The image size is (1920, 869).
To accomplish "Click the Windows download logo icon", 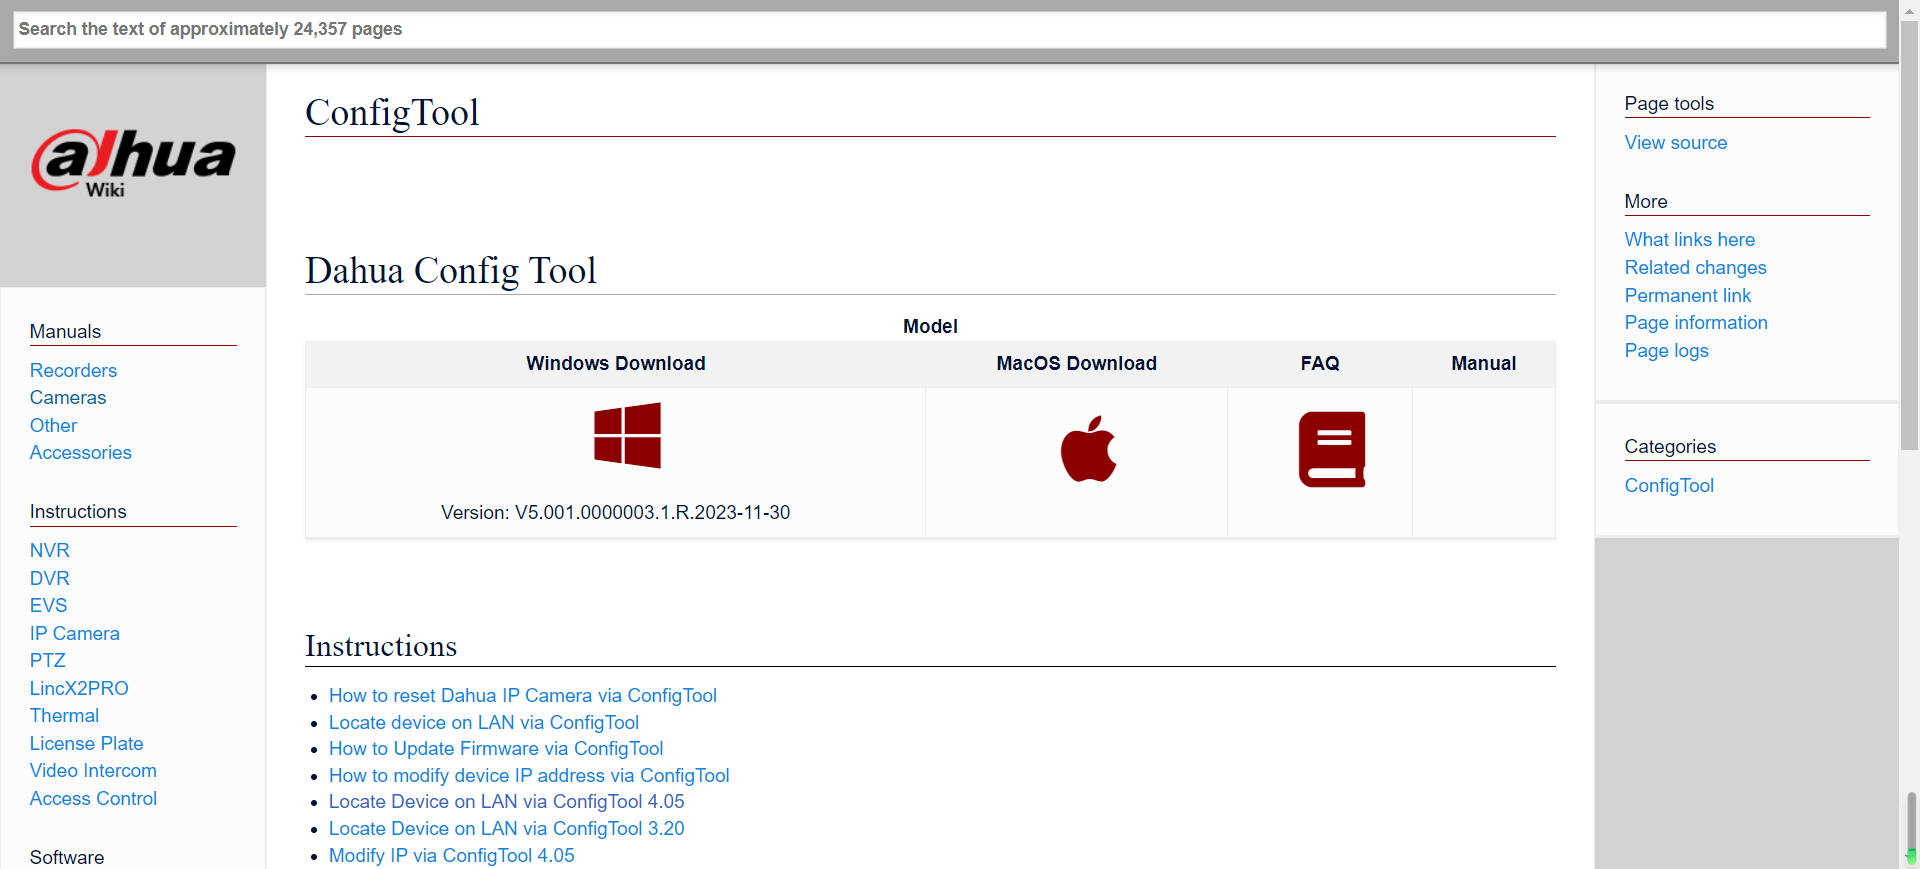I will pos(627,435).
